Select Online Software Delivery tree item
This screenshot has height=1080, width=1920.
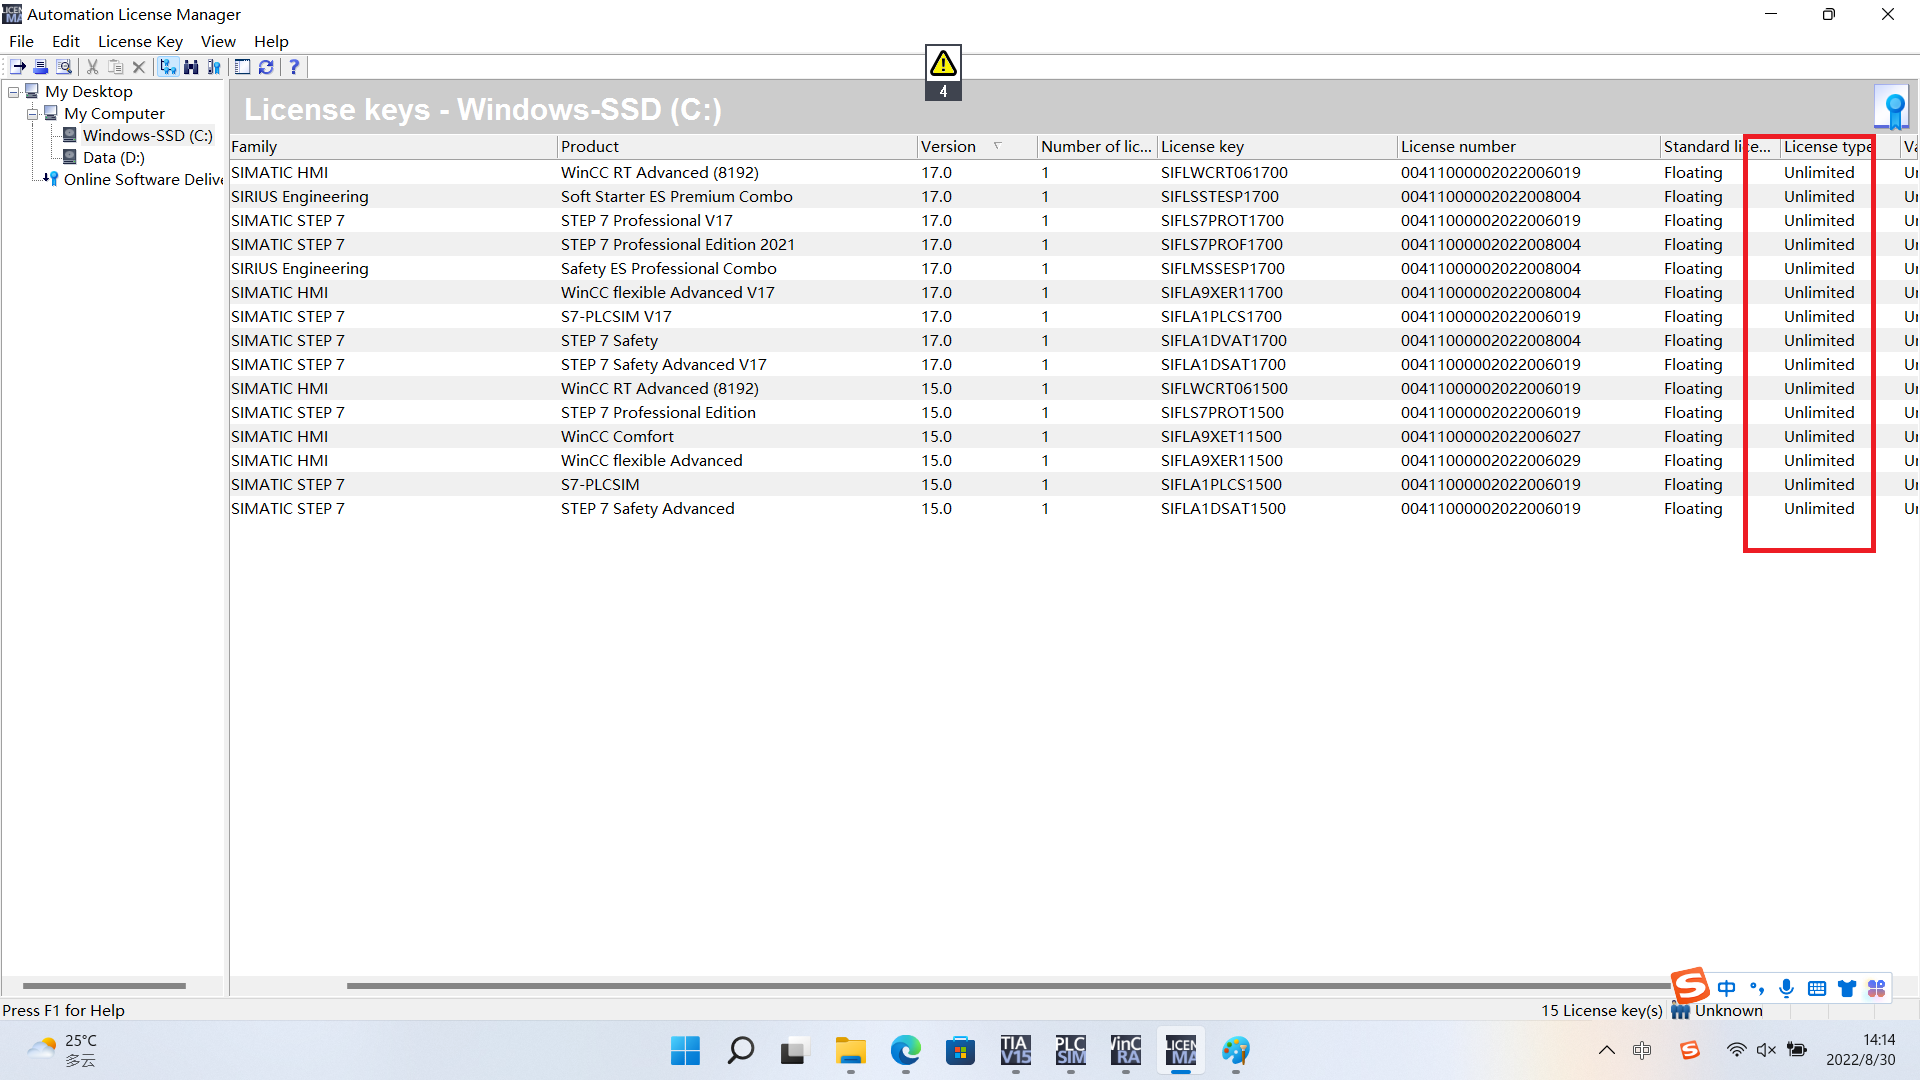[142, 180]
